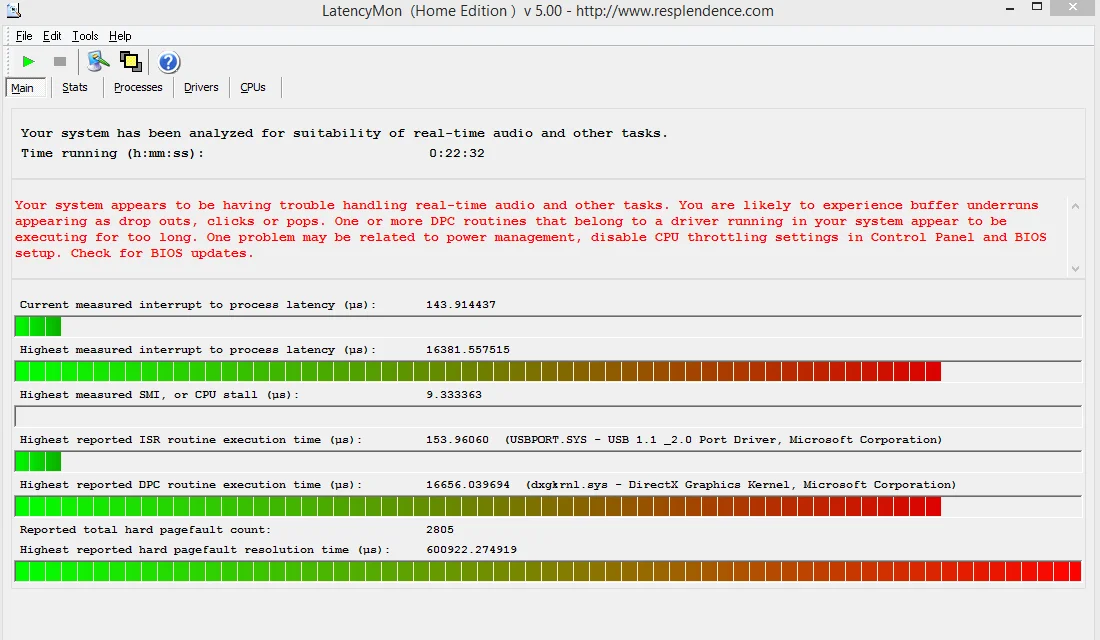Click the empty SMI or CPU stall bar
Viewport: 1100px width, 640px height.
[548, 416]
